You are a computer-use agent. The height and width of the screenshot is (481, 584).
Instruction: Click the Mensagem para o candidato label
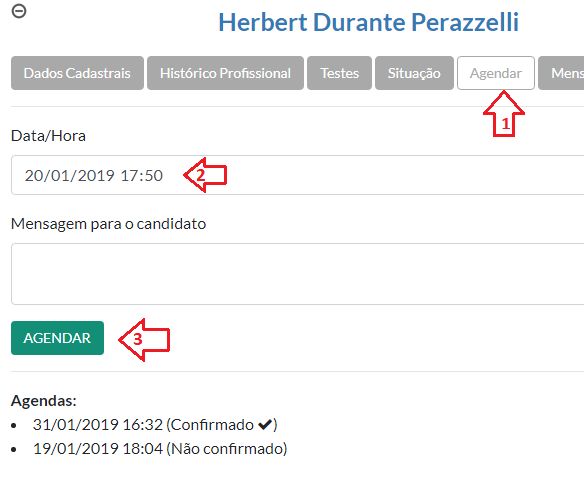[x=108, y=224]
